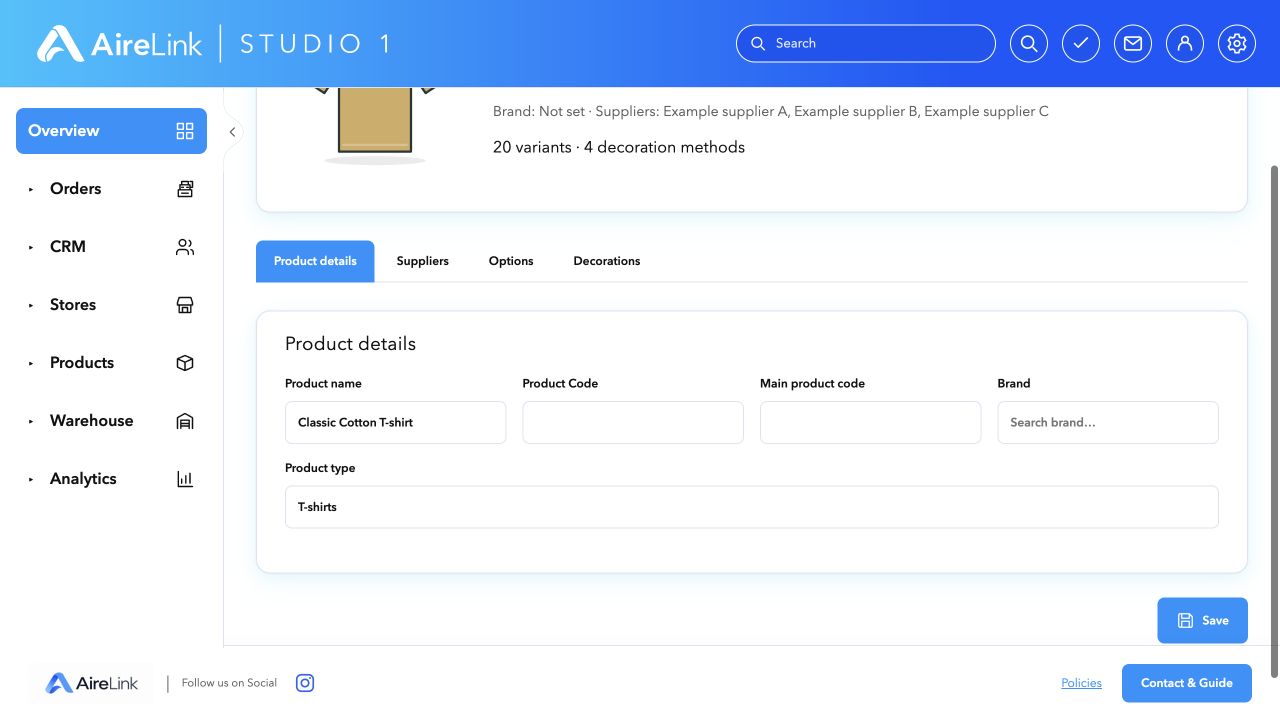This screenshot has width=1280, height=720.
Task: Click the T-shirt product thumbnail
Action: click(x=375, y=125)
